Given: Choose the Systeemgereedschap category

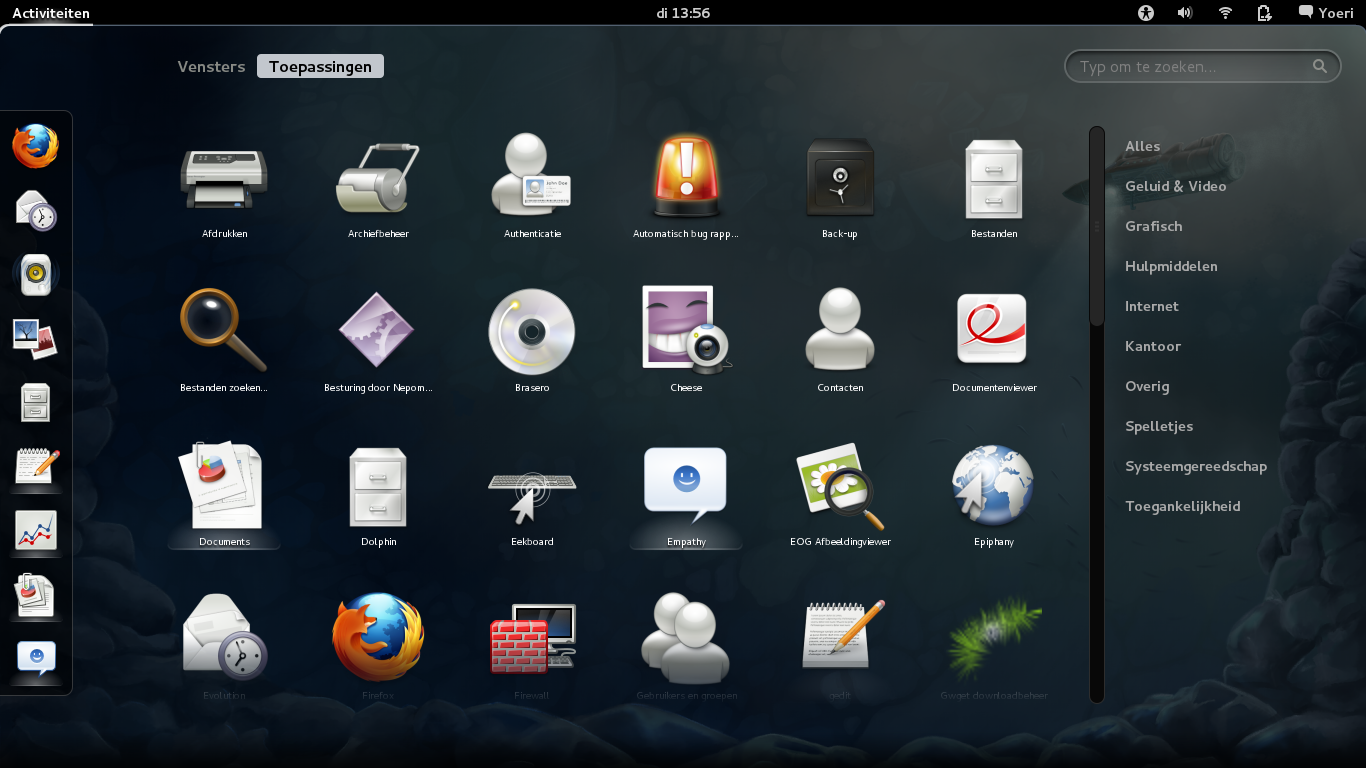Looking at the screenshot, I should click(1196, 466).
